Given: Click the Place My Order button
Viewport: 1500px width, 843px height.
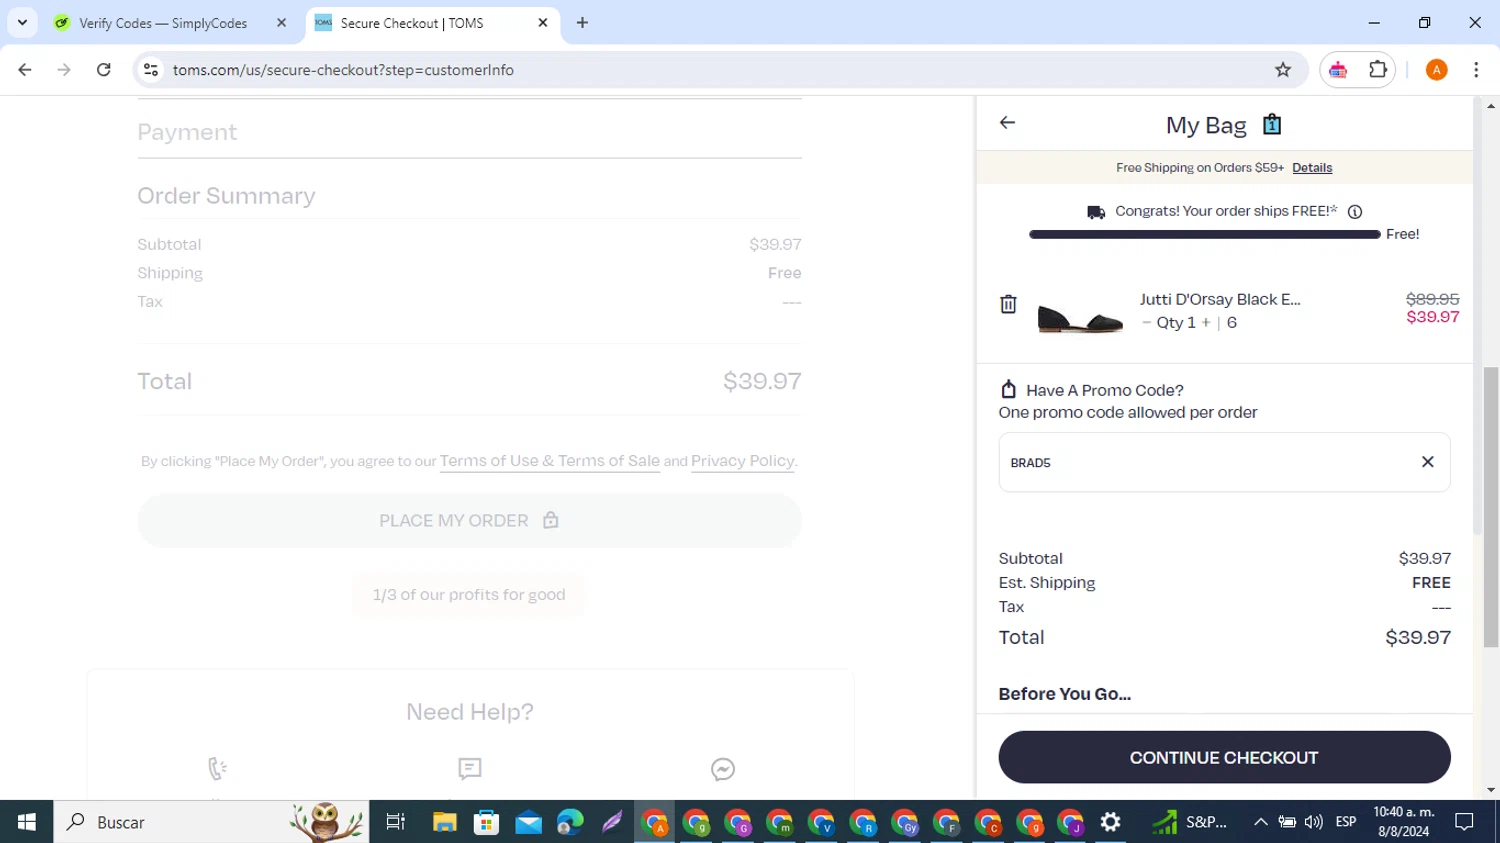Looking at the screenshot, I should tap(470, 521).
